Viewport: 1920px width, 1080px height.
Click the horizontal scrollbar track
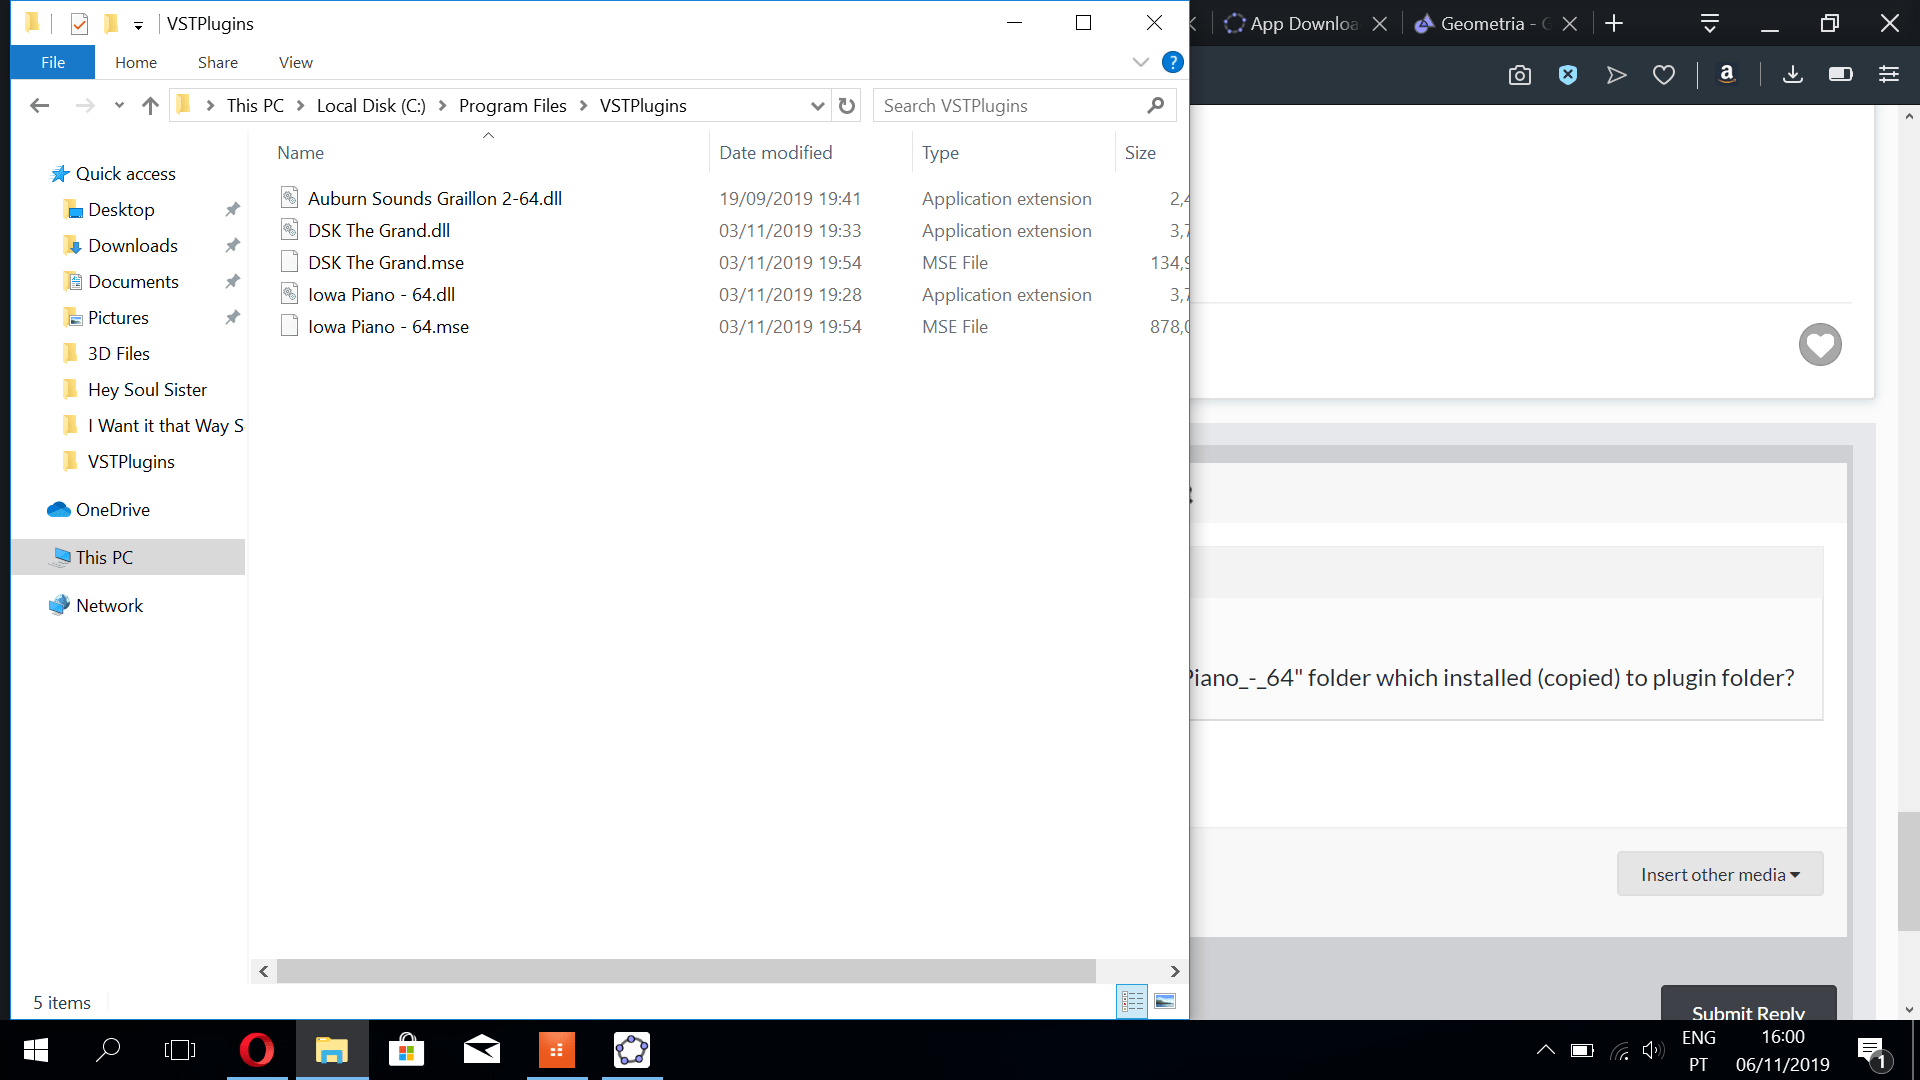pos(1132,971)
